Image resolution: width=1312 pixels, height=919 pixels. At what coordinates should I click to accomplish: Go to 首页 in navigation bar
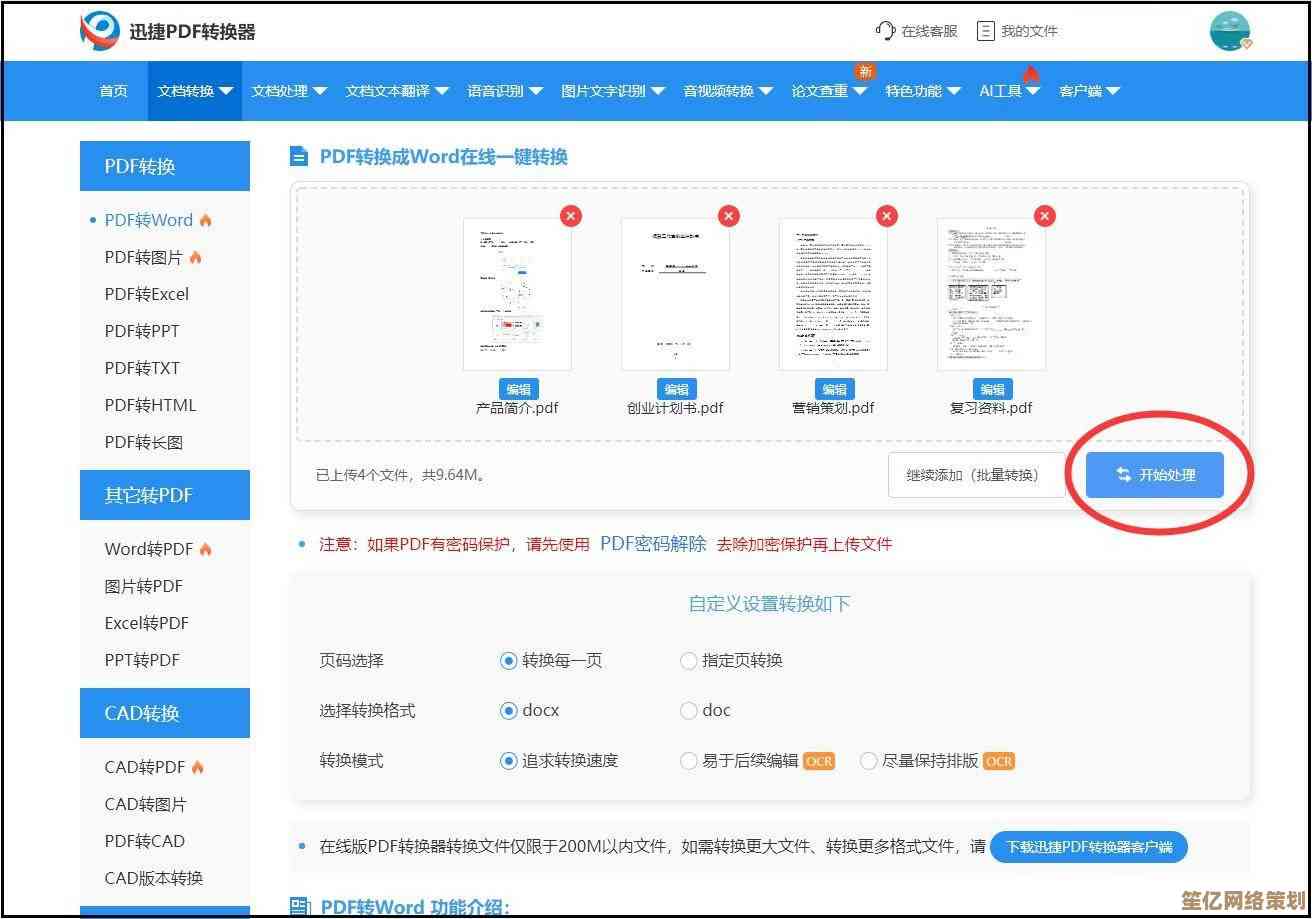pyautogui.click(x=113, y=91)
